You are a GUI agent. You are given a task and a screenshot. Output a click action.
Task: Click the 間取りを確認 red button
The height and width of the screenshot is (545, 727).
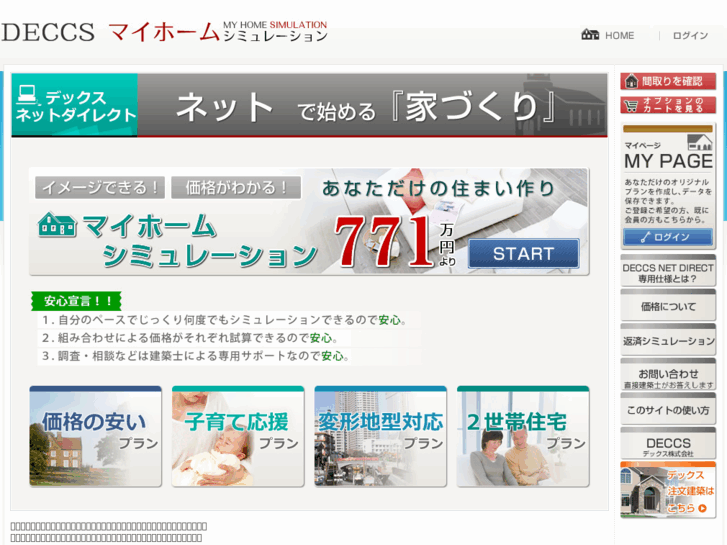pos(668,82)
